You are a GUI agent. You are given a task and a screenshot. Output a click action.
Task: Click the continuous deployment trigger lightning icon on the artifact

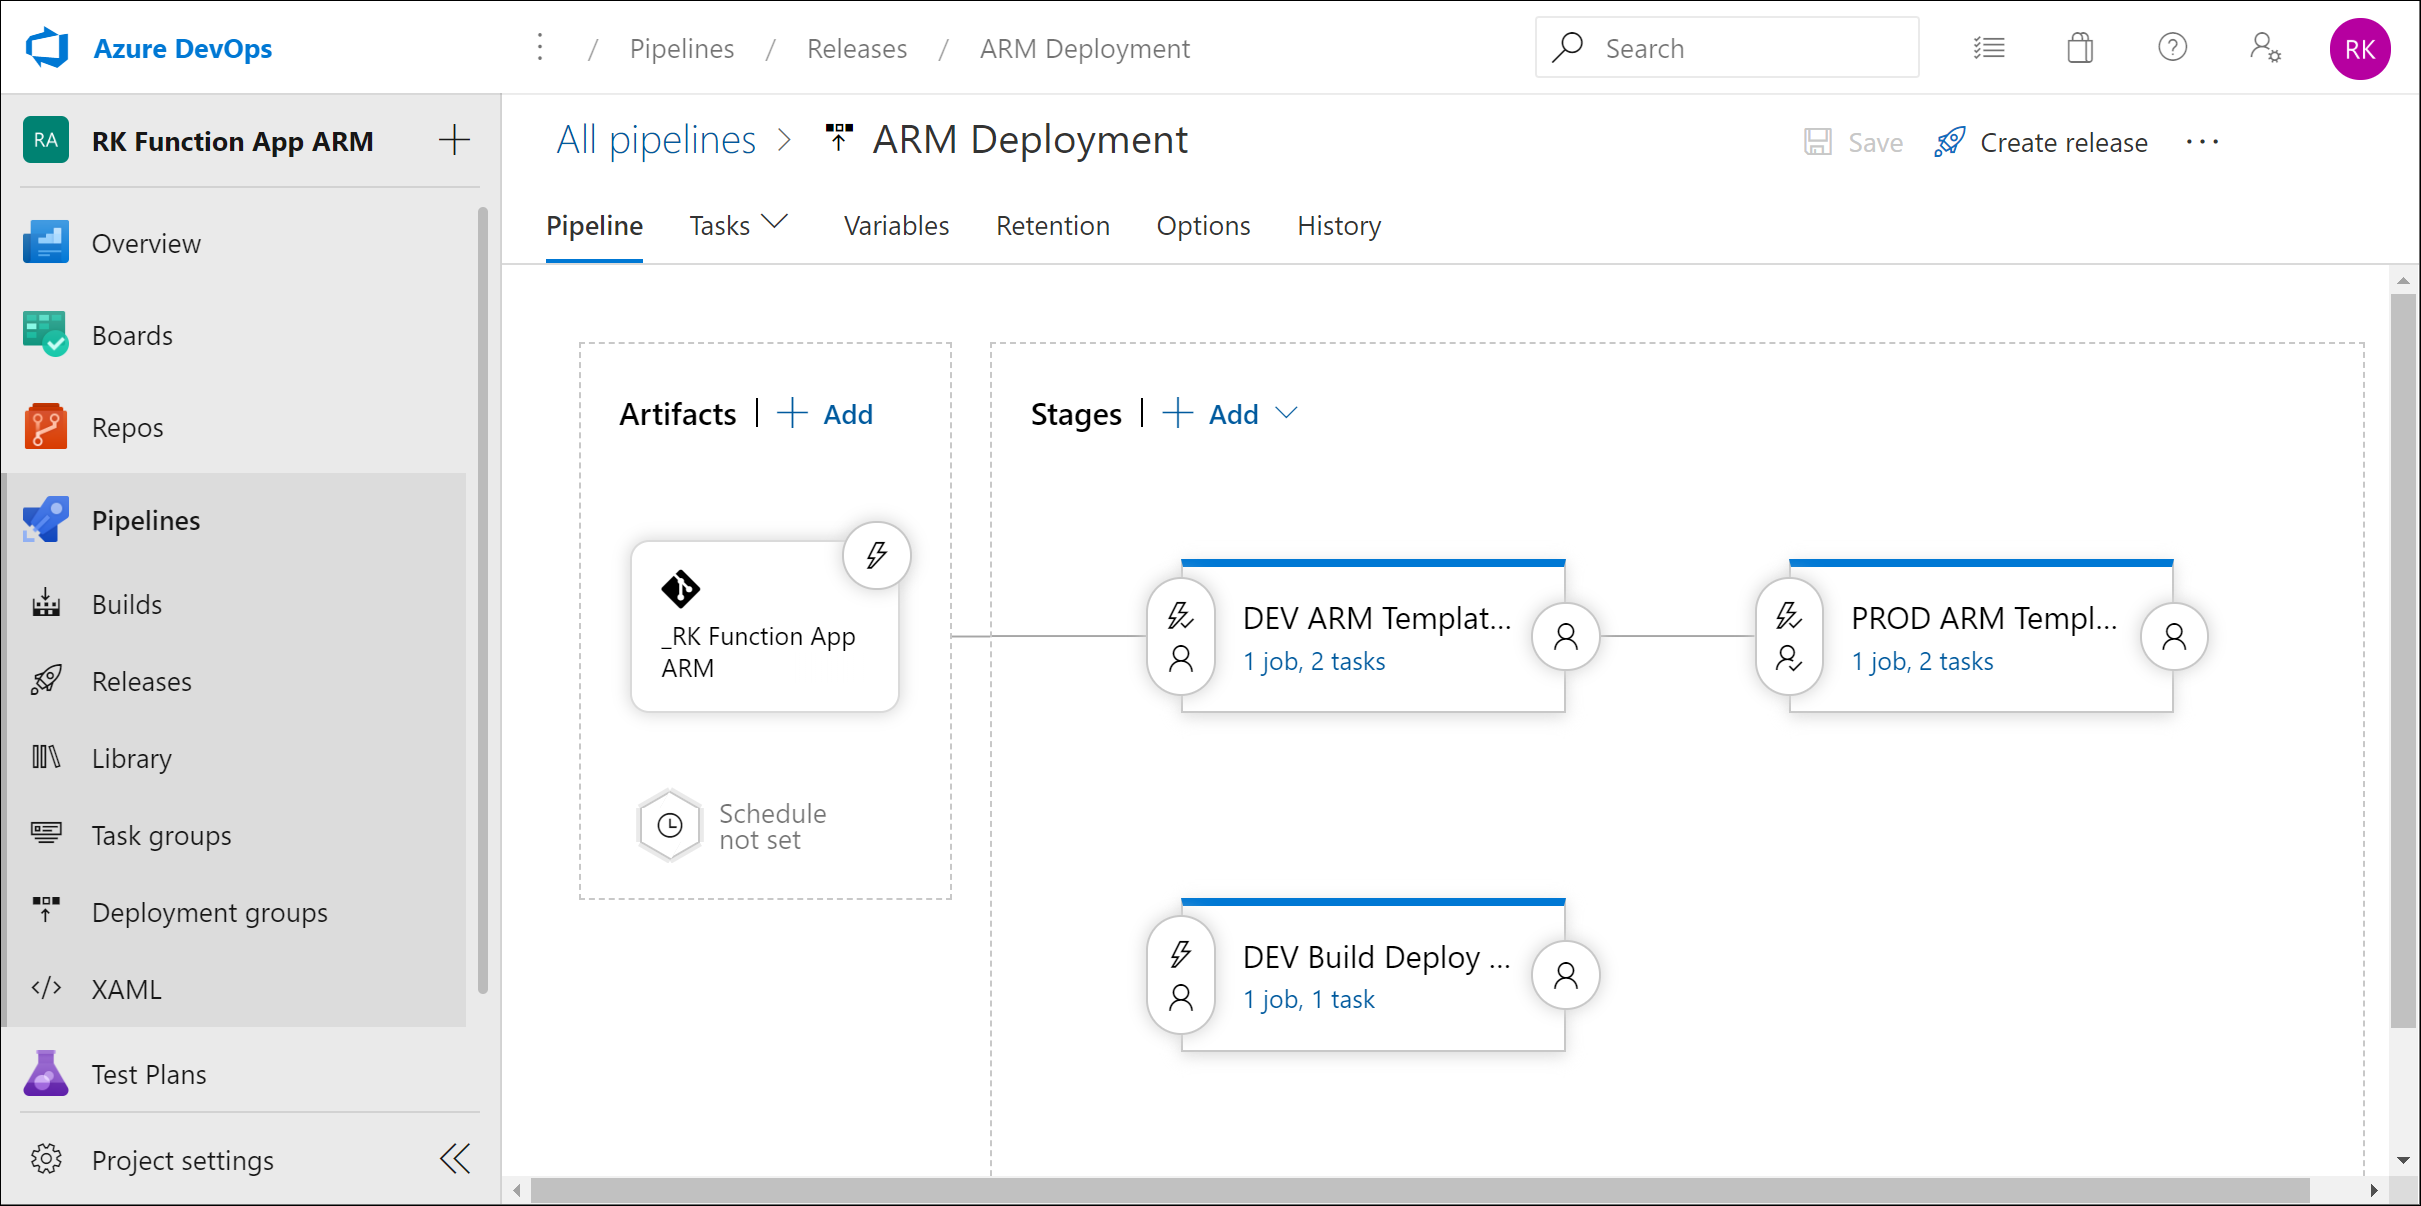(x=876, y=555)
